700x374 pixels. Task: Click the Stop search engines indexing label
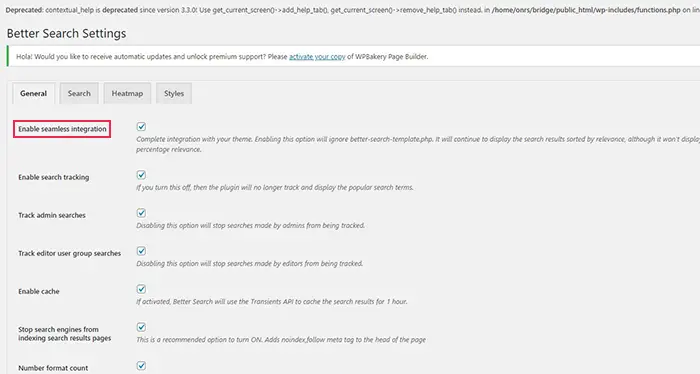point(65,334)
